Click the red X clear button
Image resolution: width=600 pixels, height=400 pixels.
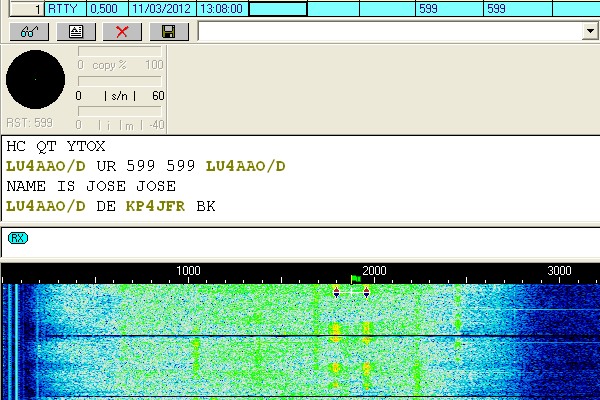point(122,31)
